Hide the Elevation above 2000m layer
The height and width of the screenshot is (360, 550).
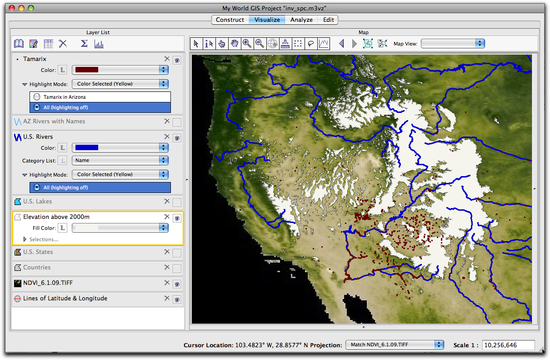(x=177, y=218)
